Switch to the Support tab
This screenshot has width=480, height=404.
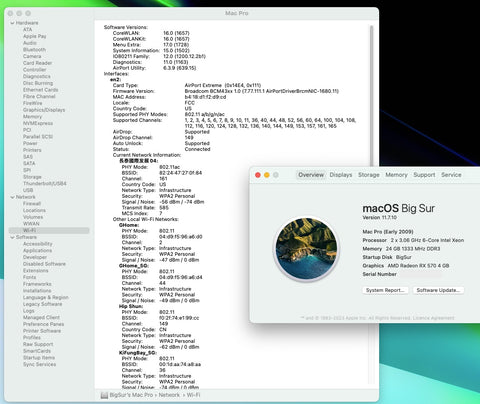pyautogui.click(x=424, y=175)
